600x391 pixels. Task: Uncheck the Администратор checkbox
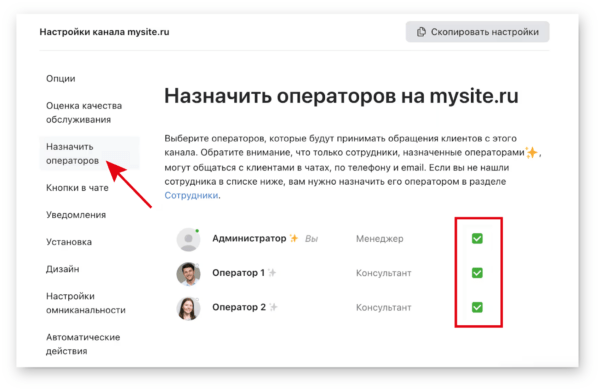[477, 239]
